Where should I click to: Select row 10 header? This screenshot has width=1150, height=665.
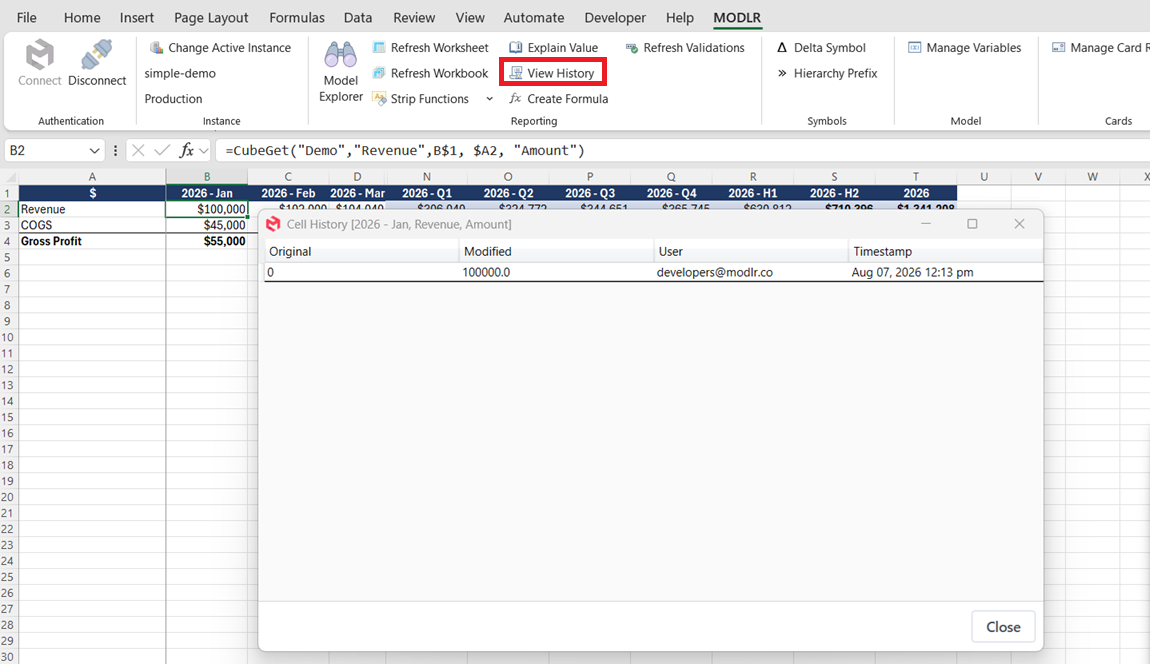8,337
